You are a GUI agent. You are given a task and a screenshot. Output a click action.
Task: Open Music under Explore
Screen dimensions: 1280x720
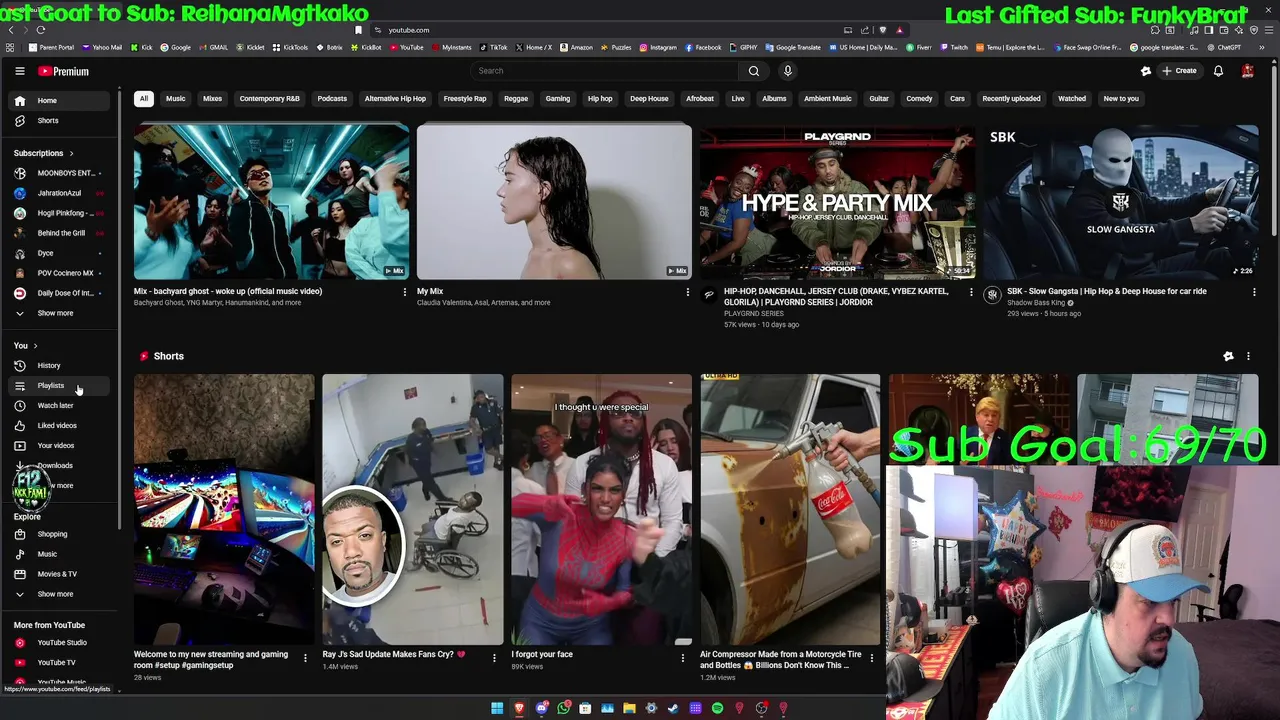(60, 554)
